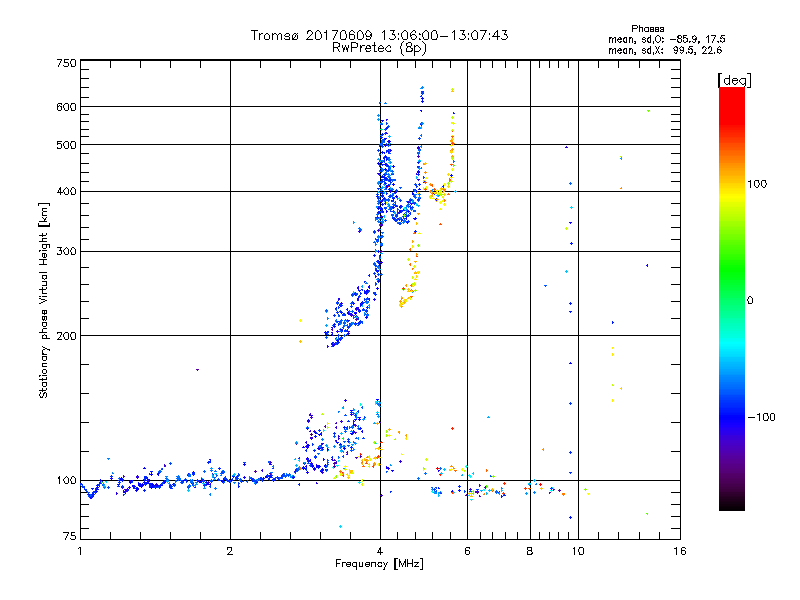Click the '[deg]' colorbar unit label
800x600 pixels.
coord(734,80)
